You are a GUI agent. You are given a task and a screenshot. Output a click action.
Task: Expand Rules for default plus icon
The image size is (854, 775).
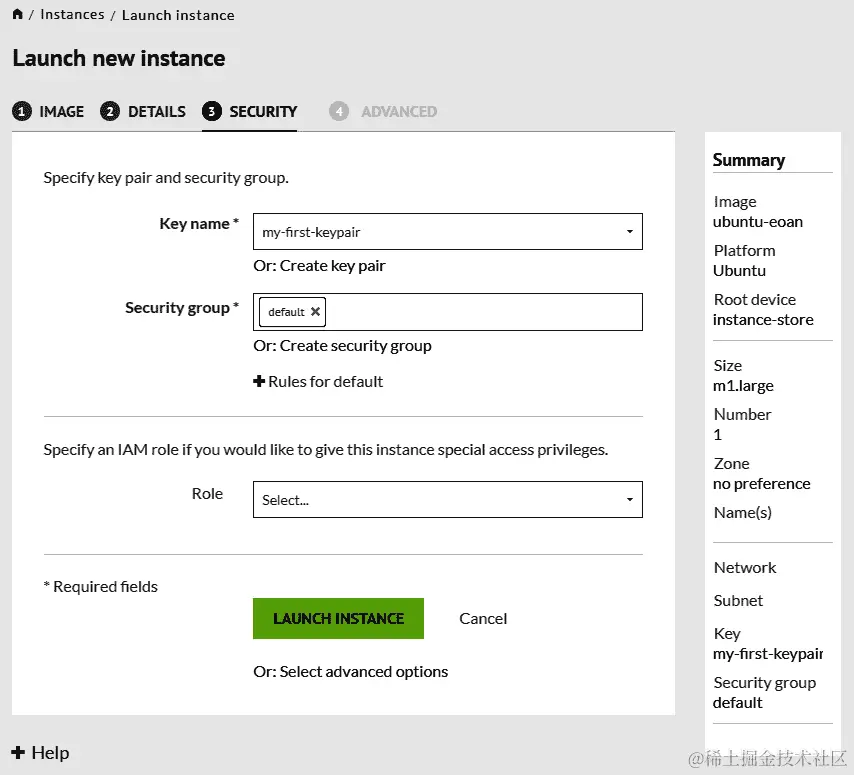coord(259,381)
